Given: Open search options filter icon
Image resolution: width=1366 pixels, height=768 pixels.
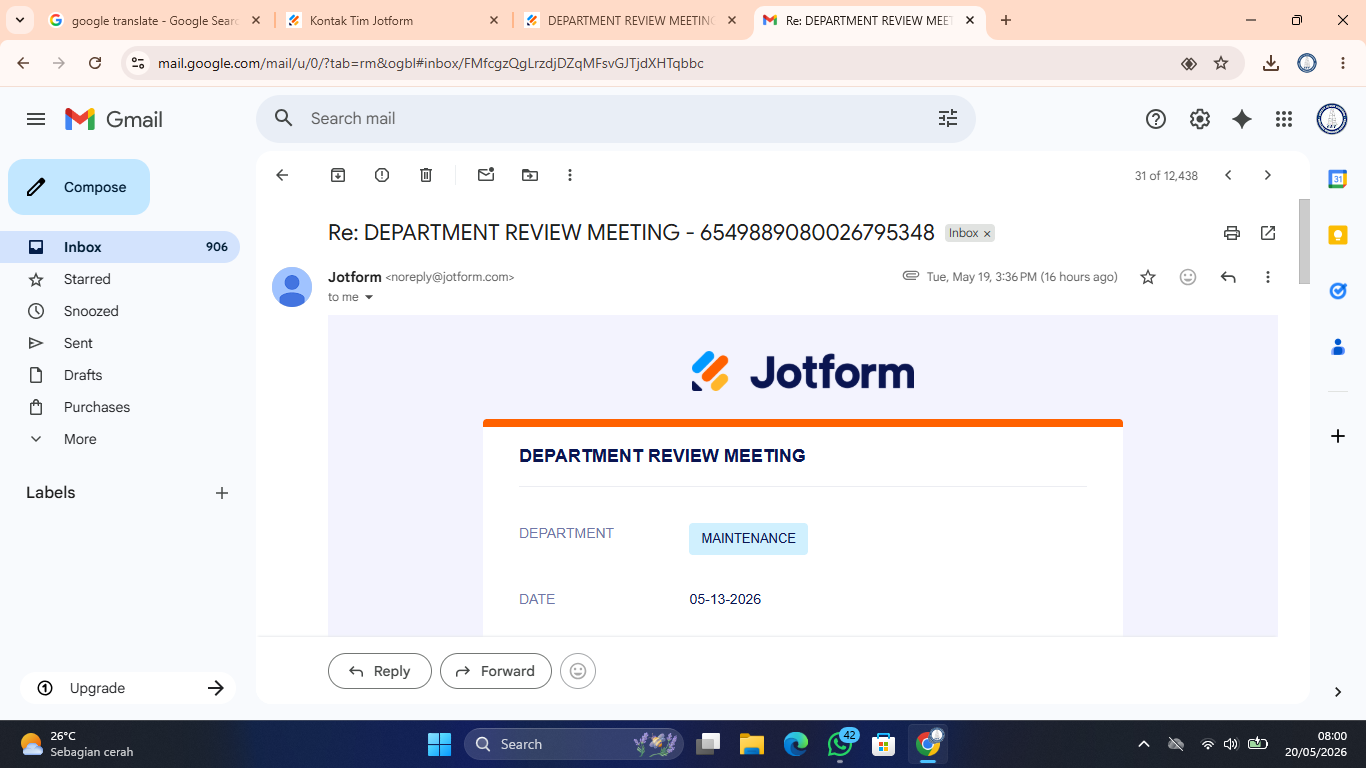Looking at the screenshot, I should pyautogui.click(x=948, y=118).
